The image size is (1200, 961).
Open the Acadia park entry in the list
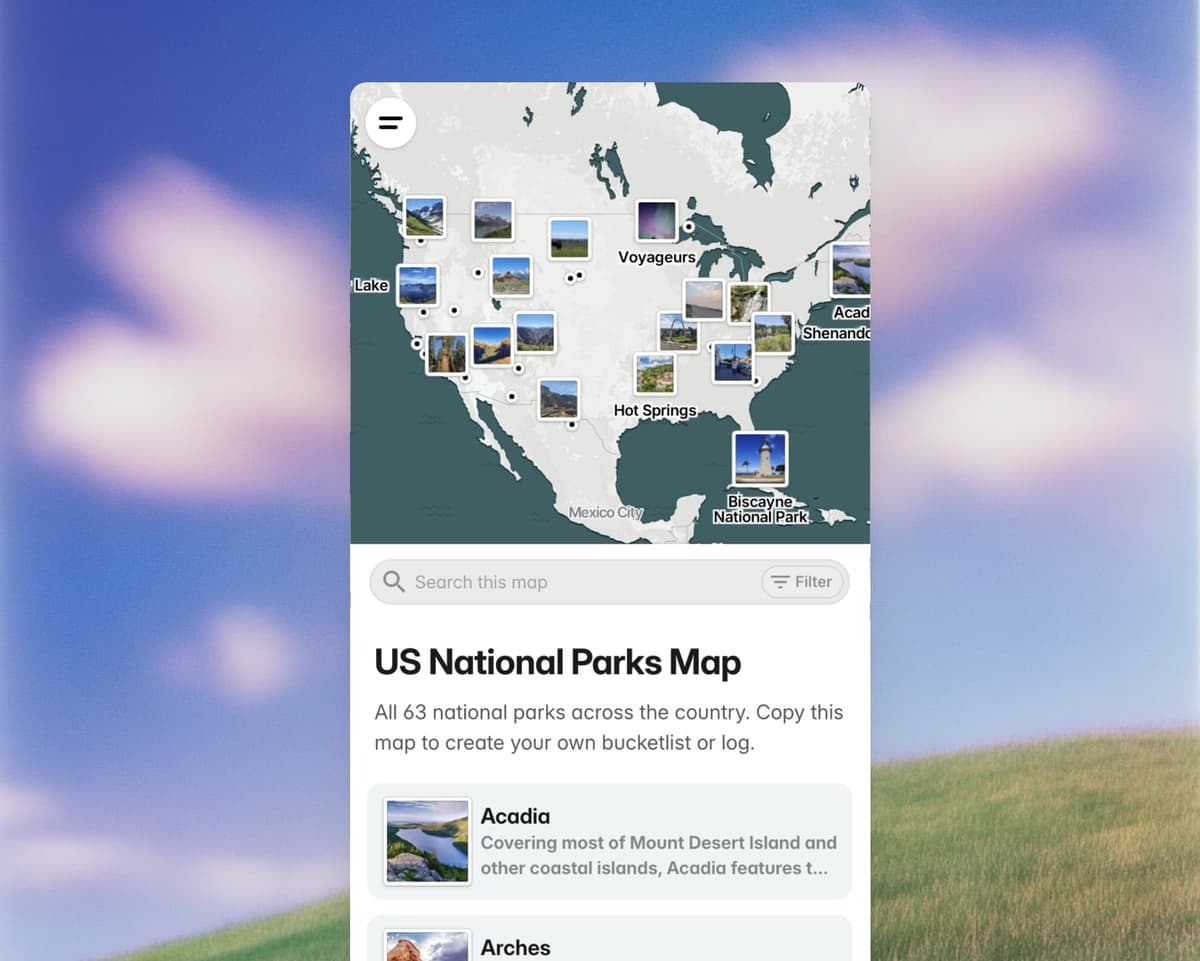[610, 841]
